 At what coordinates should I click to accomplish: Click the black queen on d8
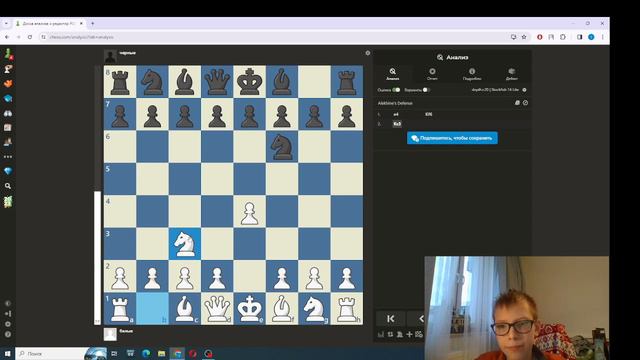click(x=217, y=82)
